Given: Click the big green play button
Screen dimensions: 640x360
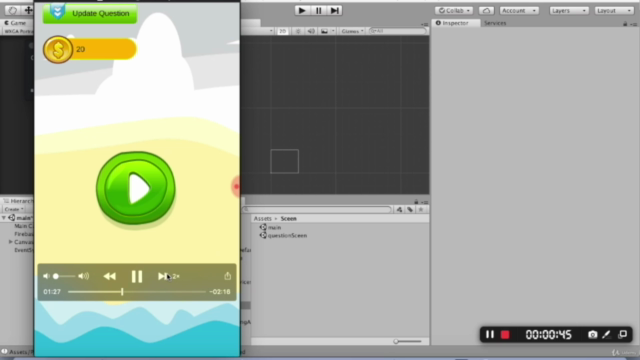Looking at the screenshot, I should click(136, 188).
